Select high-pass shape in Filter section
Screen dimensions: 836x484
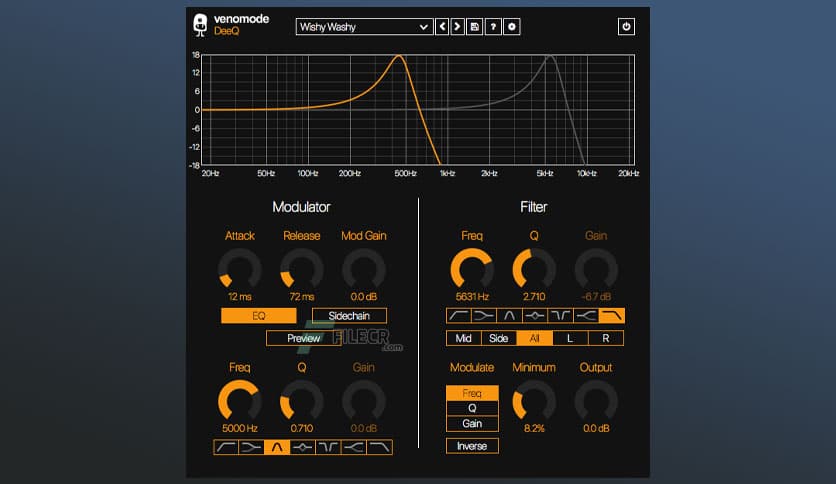(459, 316)
